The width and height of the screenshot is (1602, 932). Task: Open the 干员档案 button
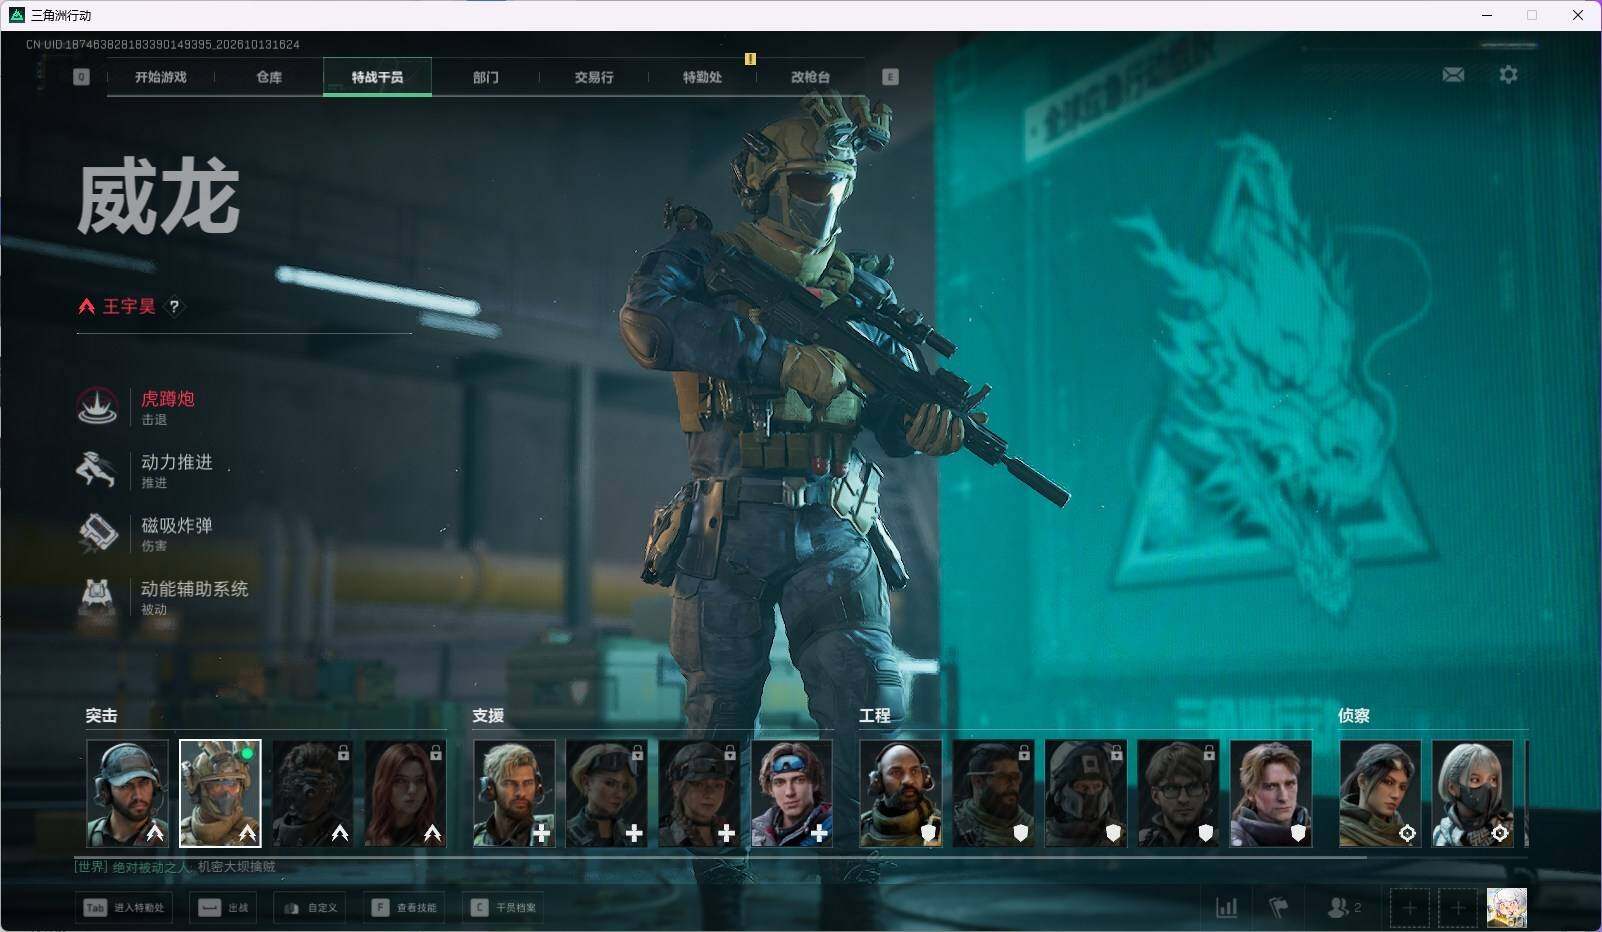[503, 908]
